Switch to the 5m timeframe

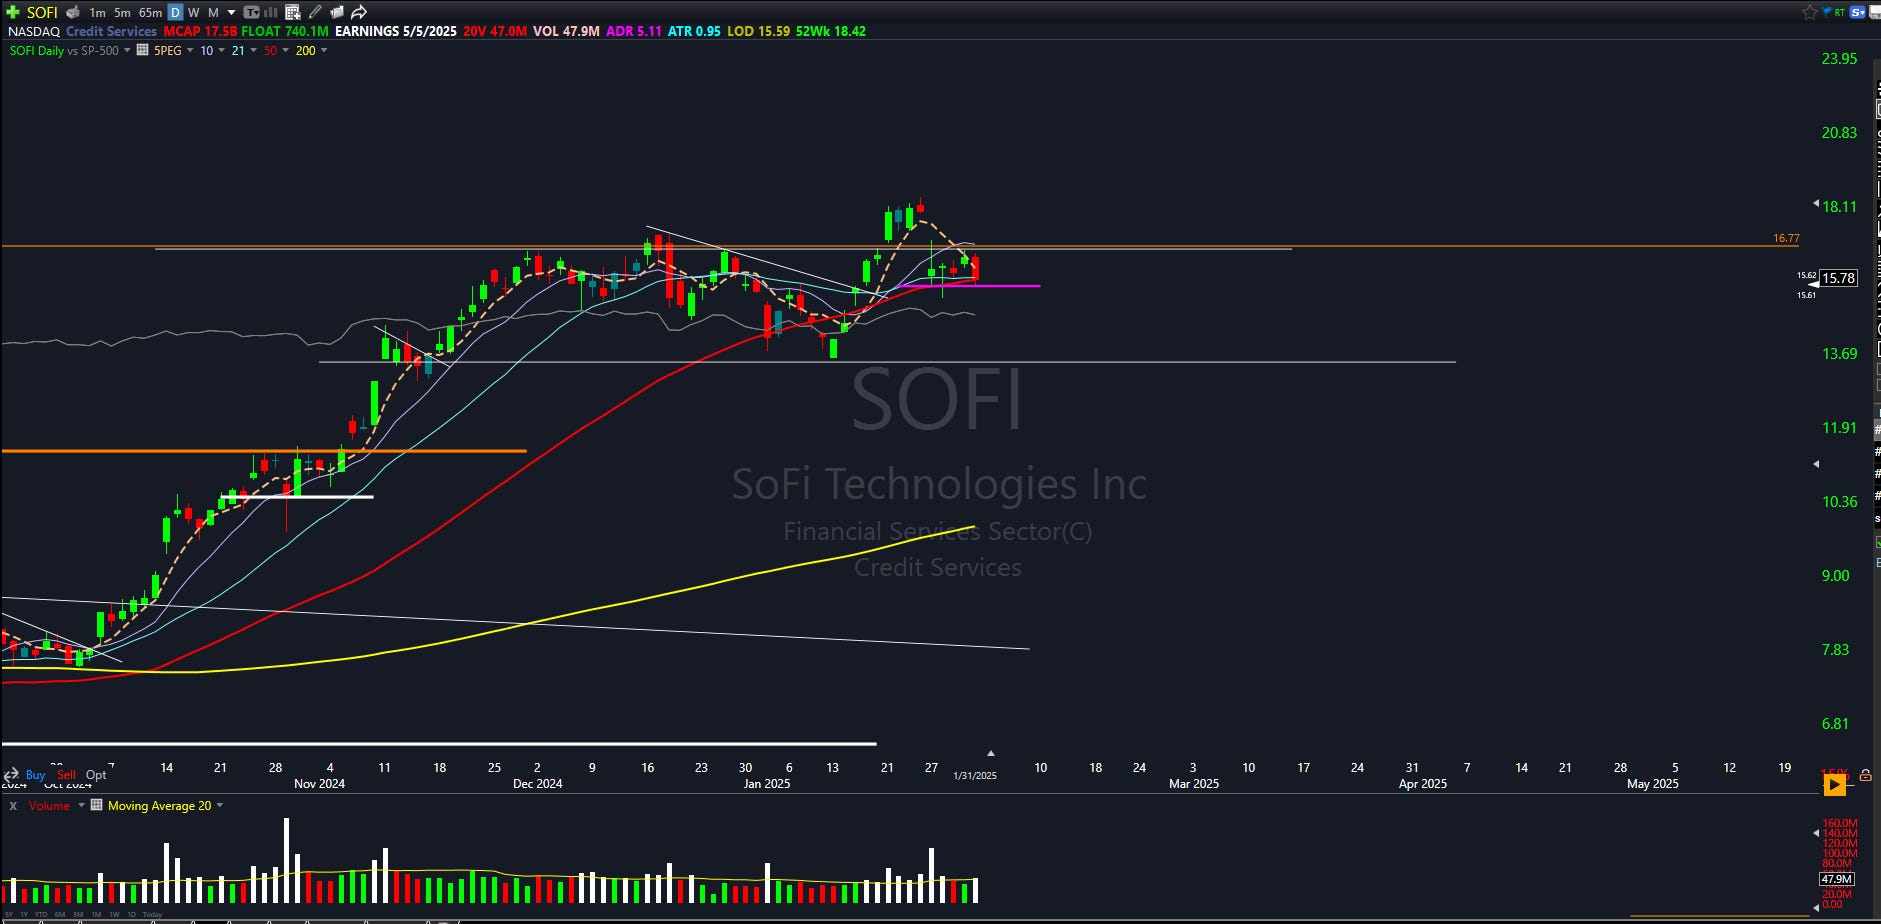pyautogui.click(x=122, y=12)
